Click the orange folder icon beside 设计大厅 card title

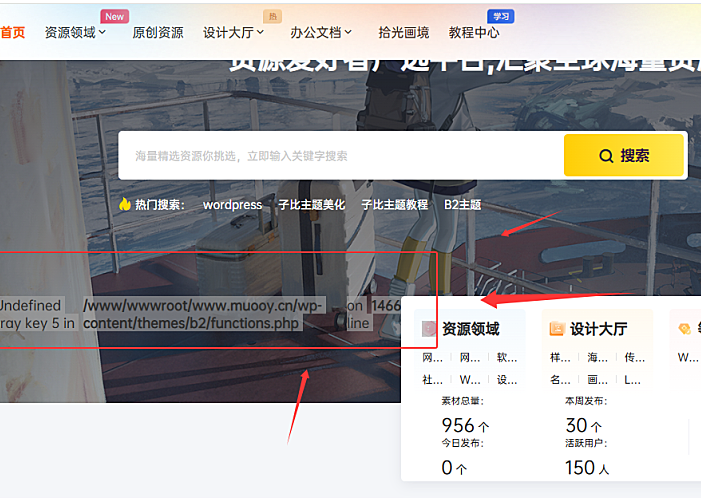557,329
